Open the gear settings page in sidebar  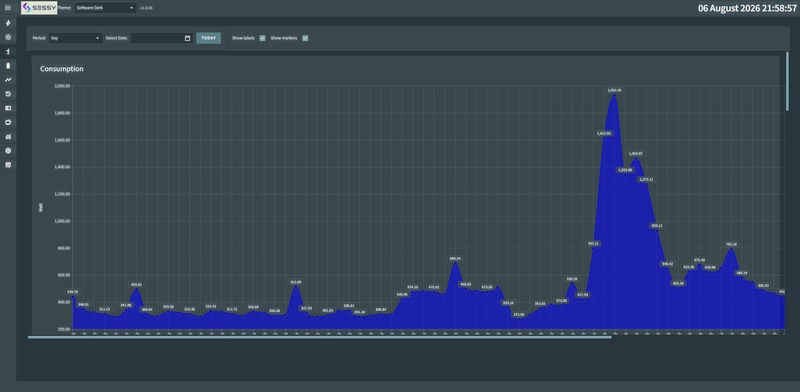(8, 151)
